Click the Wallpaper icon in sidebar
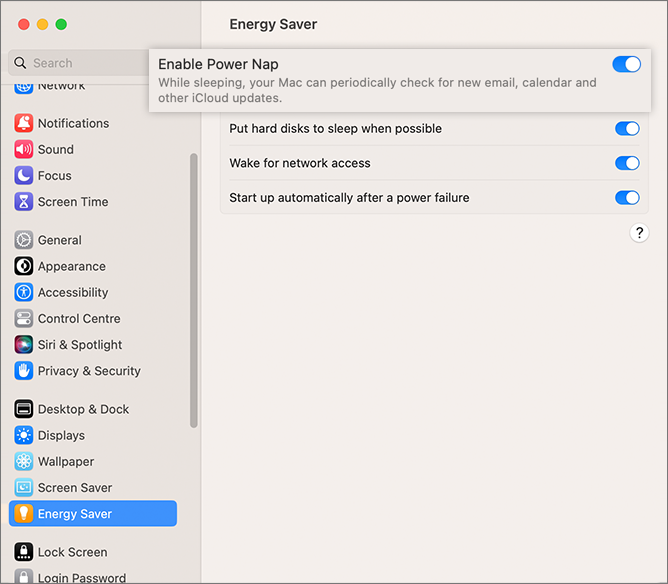The width and height of the screenshot is (668, 584). (24, 461)
